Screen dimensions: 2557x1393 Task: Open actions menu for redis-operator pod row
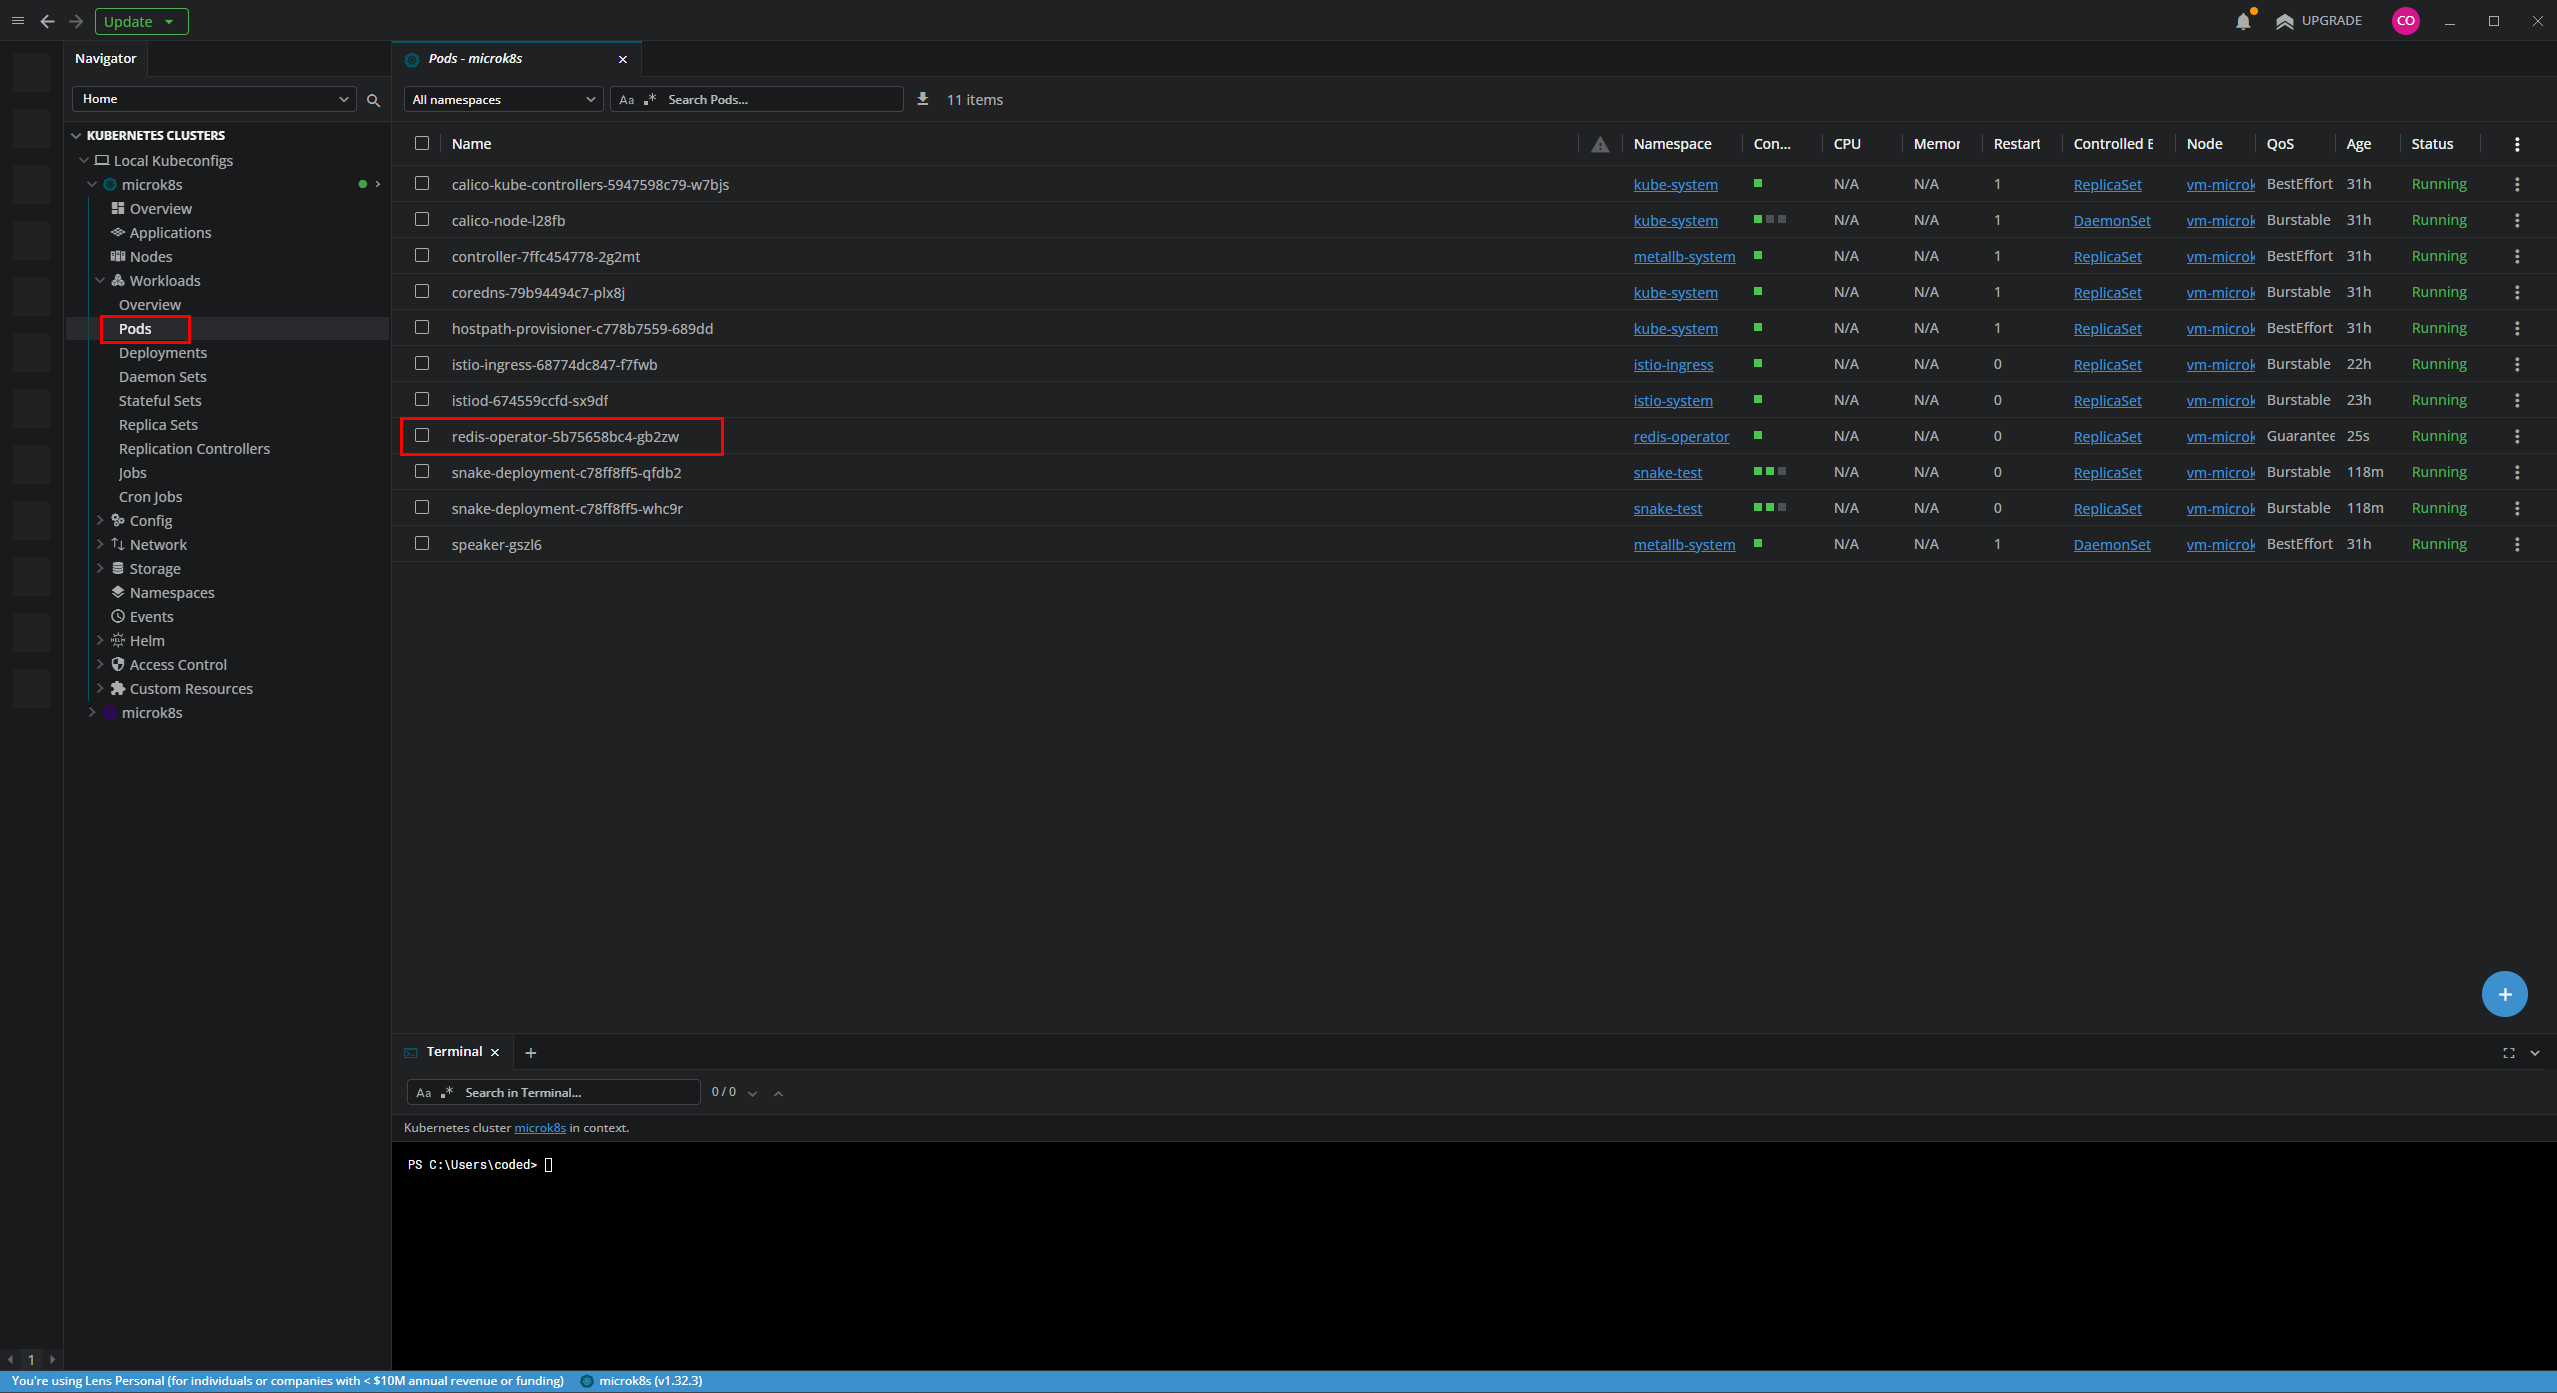click(x=2517, y=436)
